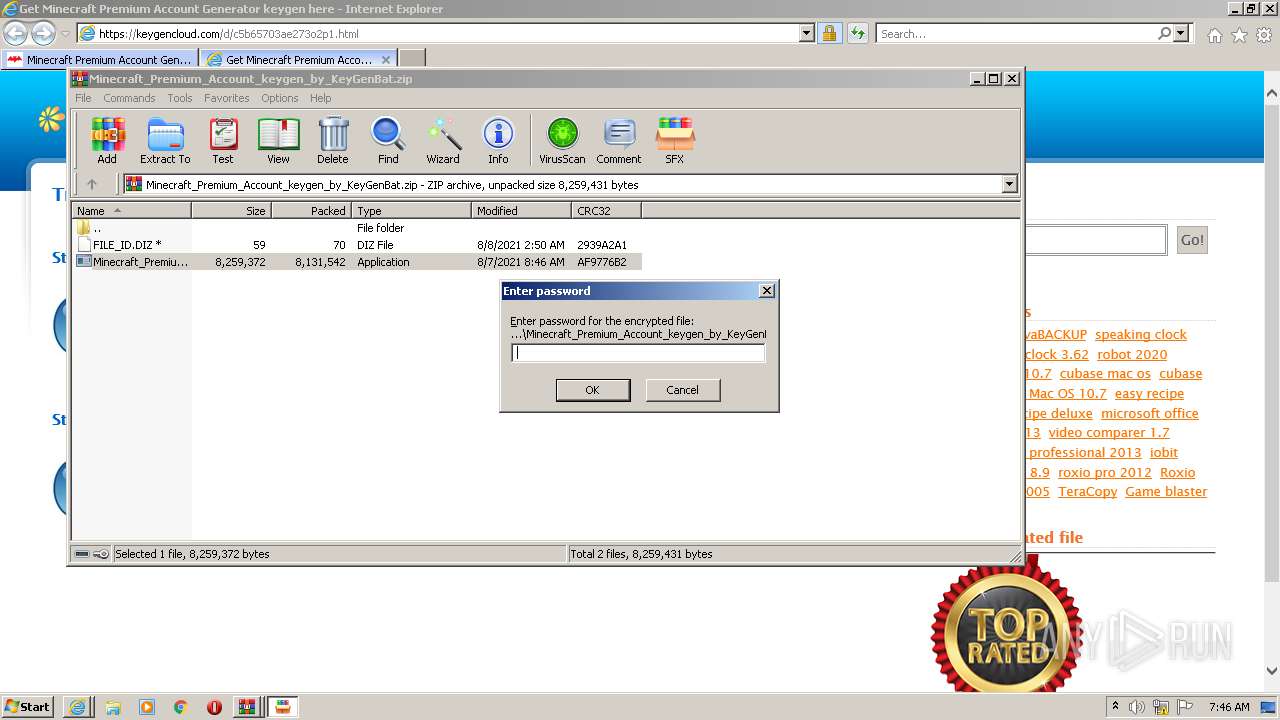Screen dimensions: 1280x720
Task: Open the easy recipe link
Action: point(1150,394)
